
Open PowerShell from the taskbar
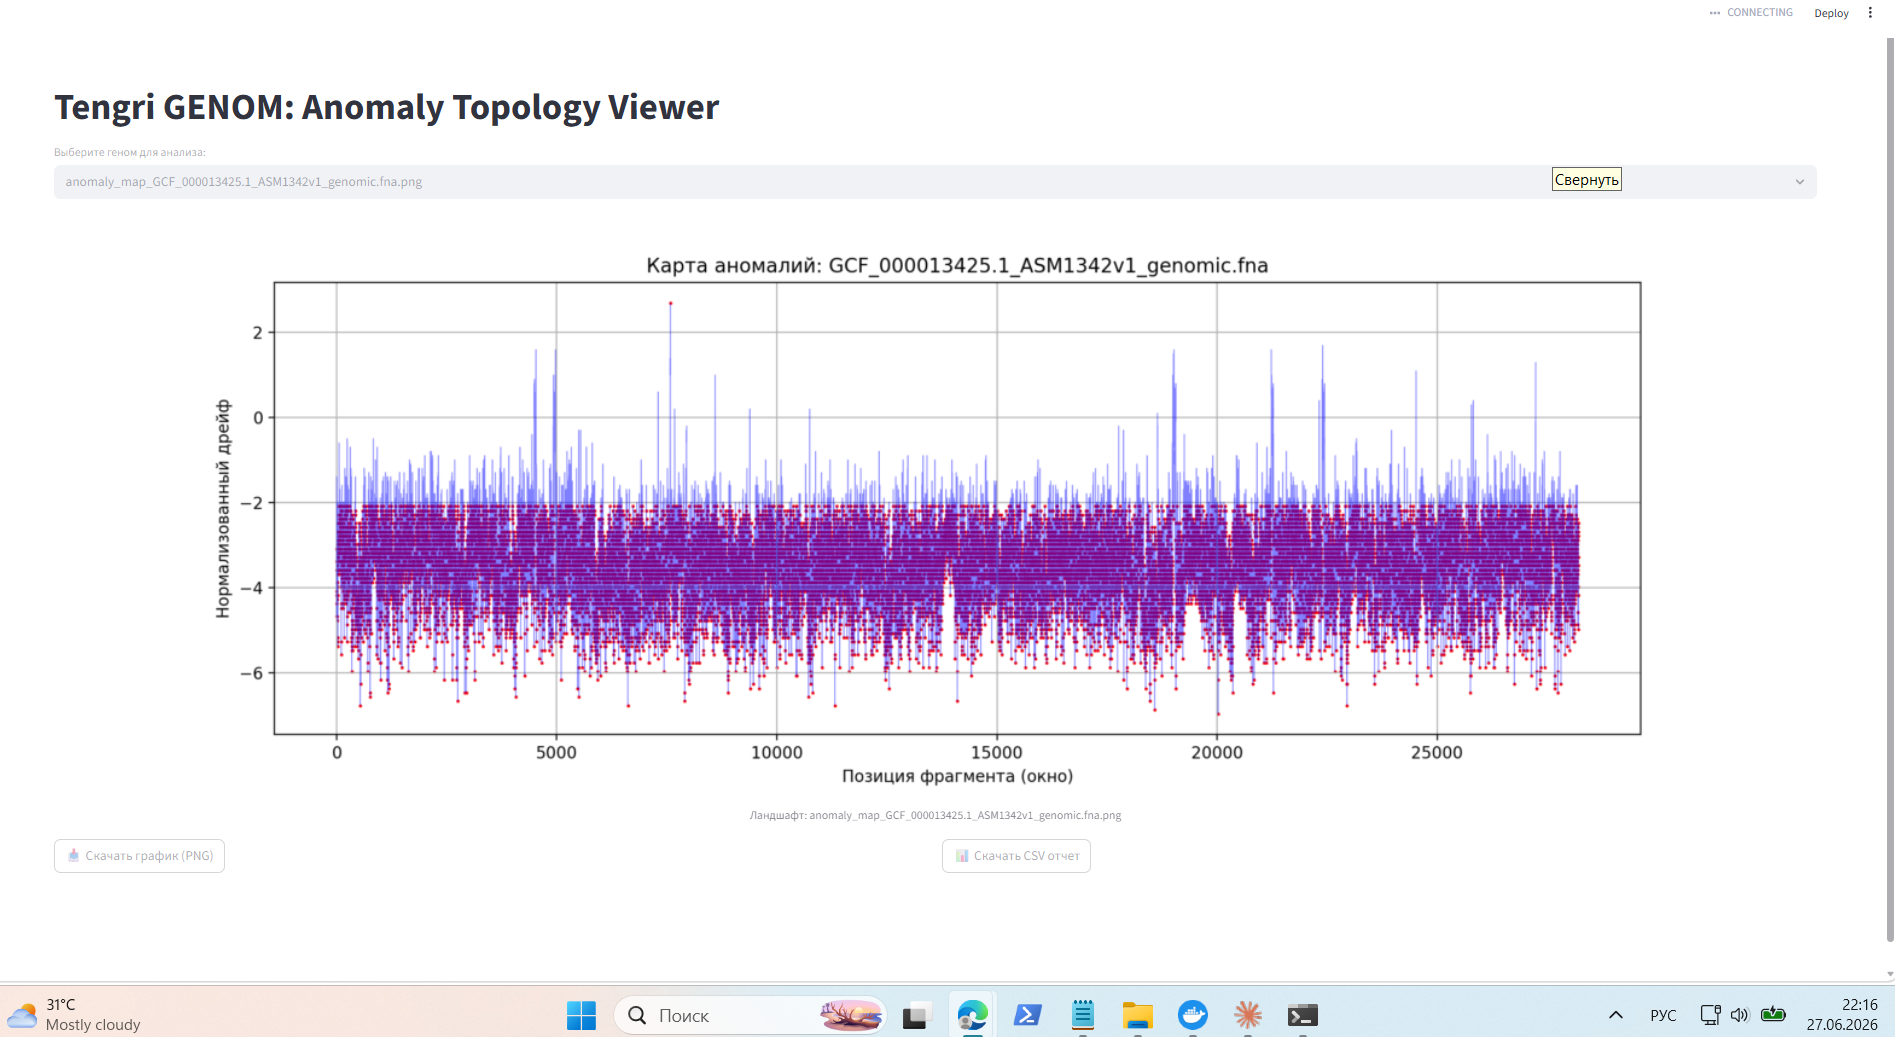[x=1027, y=1015]
